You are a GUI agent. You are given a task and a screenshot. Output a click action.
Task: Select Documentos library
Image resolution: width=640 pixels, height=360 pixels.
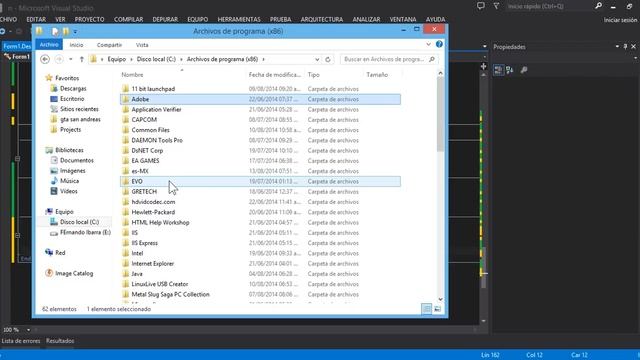point(76,160)
